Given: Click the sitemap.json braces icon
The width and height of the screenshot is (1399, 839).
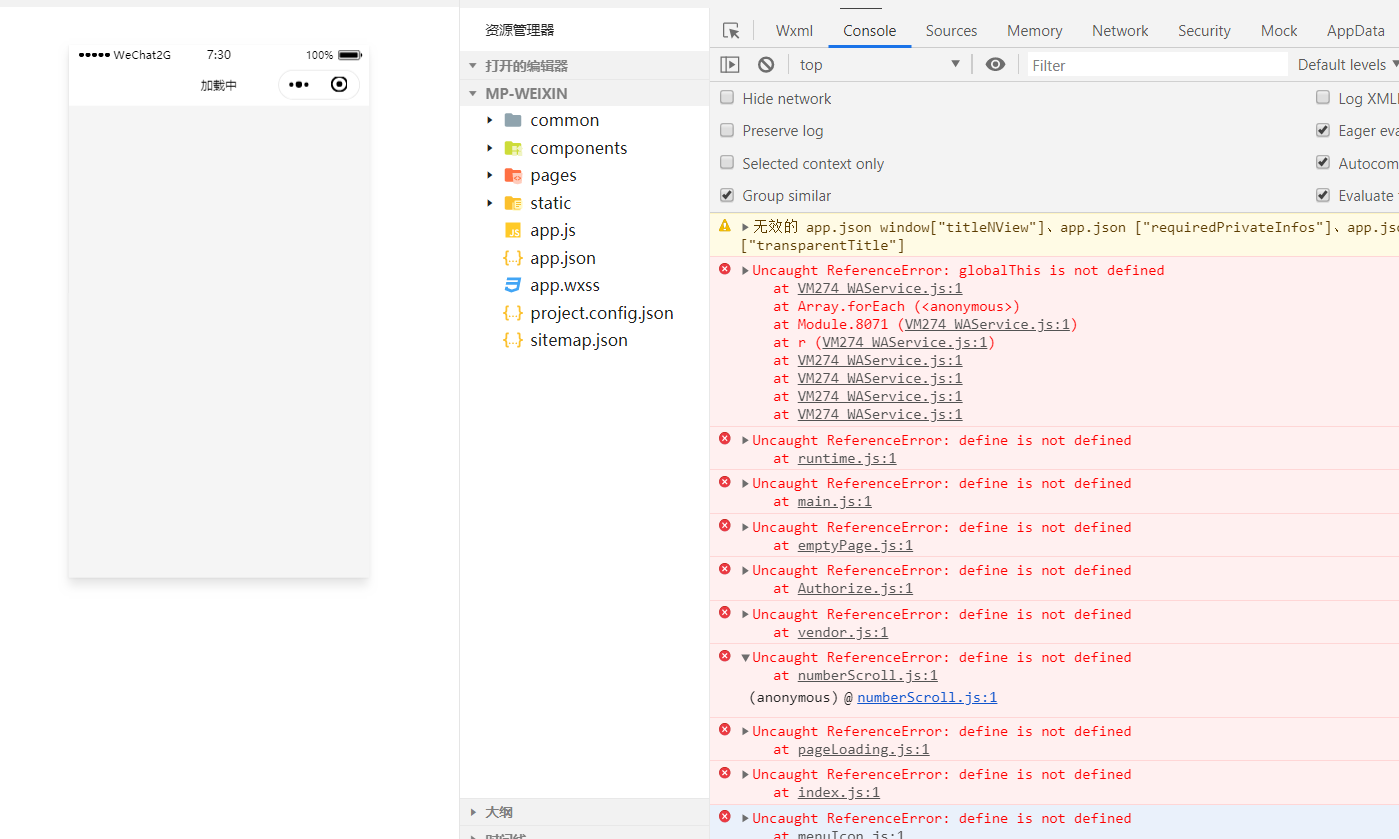Looking at the screenshot, I should 513,340.
